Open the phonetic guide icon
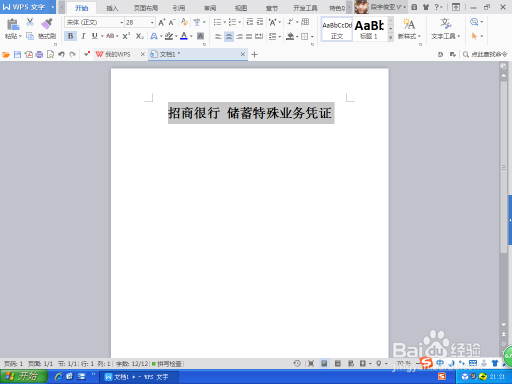512x384 pixels. tap(197, 22)
